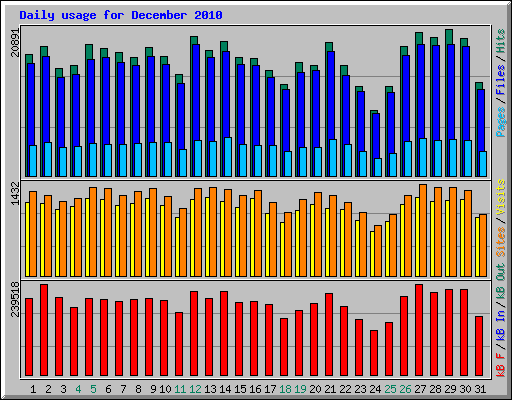
Task: Click the kB In legend label
Action: click(501, 325)
